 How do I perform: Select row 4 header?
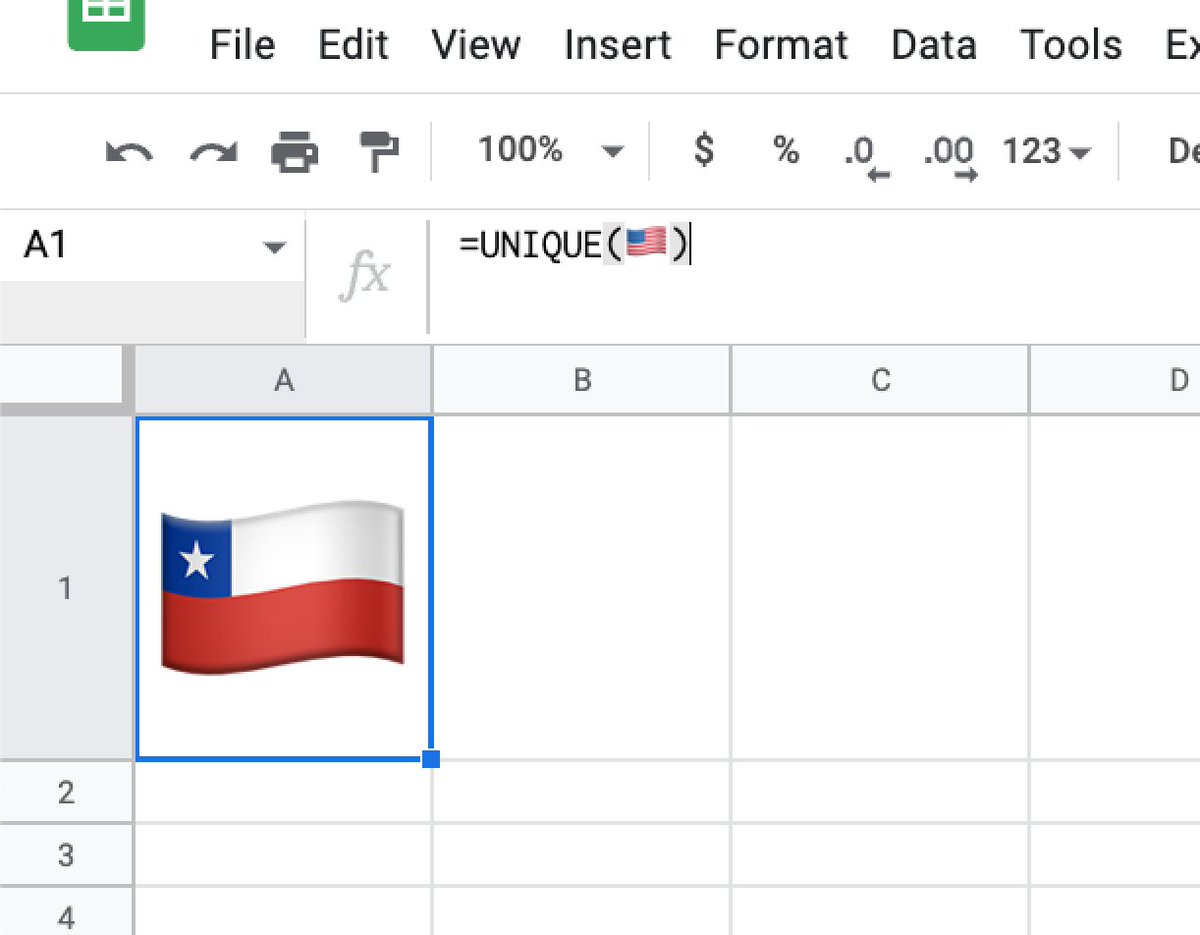(66, 912)
